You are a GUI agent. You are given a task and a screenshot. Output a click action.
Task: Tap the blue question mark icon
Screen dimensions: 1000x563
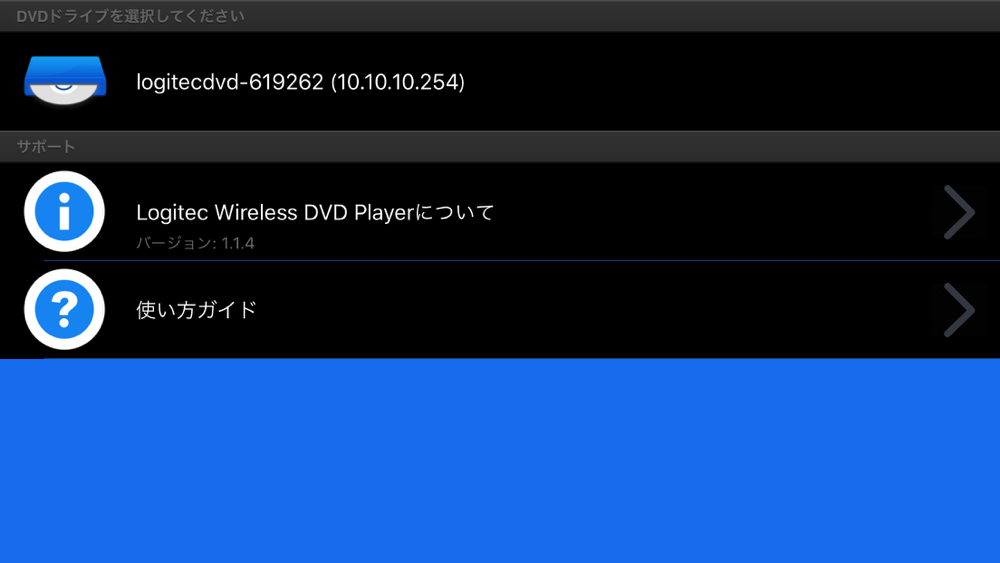coord(64,309)
